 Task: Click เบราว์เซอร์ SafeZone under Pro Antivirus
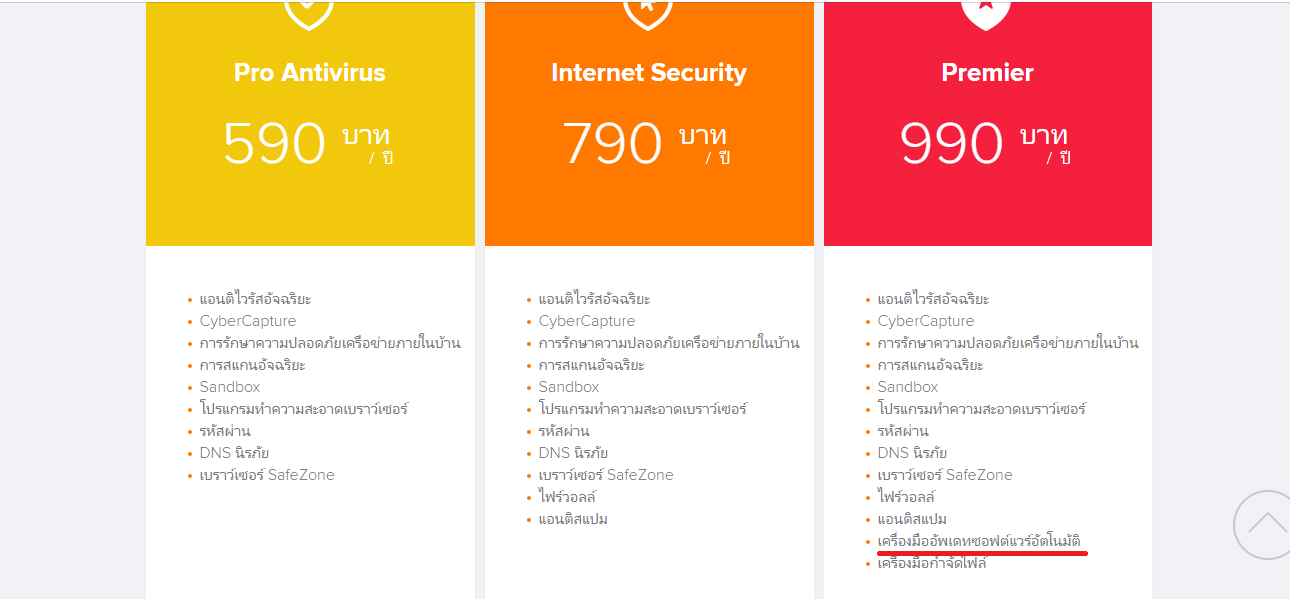pyautogui.click(x=267, y=475)
